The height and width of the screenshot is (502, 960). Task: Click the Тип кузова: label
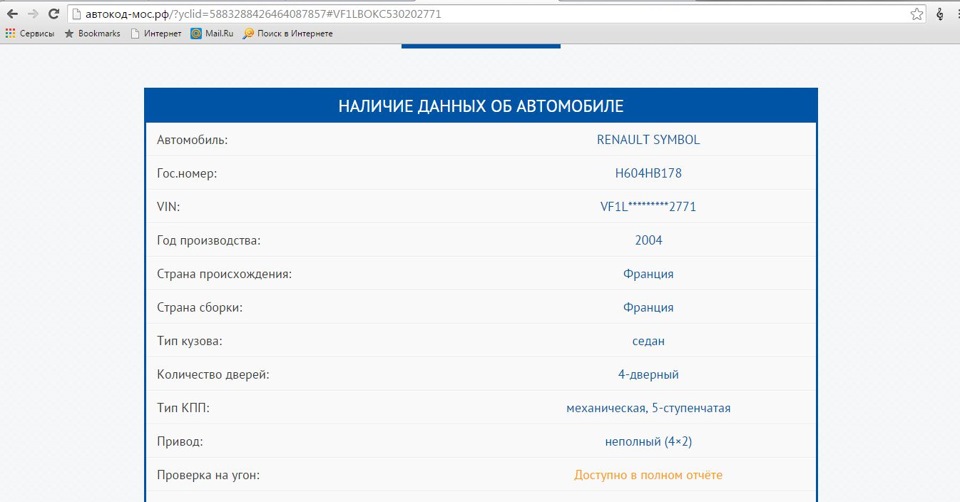pos(189,341)
